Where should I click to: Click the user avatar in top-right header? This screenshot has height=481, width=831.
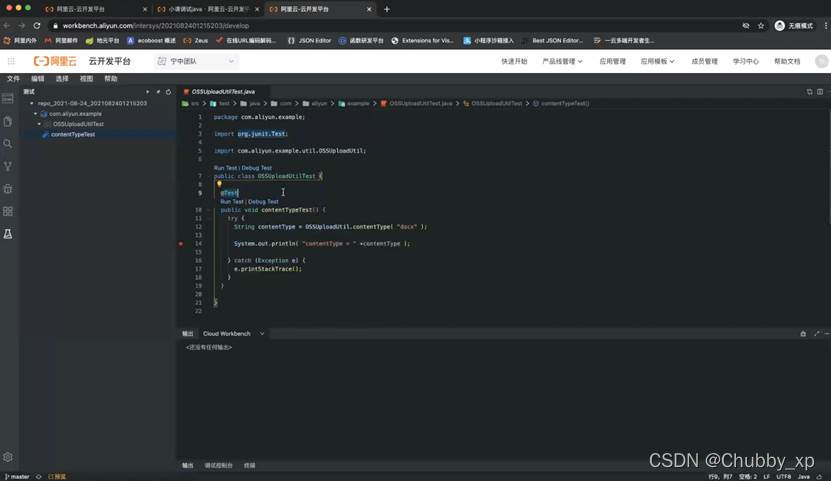point(821,61)
